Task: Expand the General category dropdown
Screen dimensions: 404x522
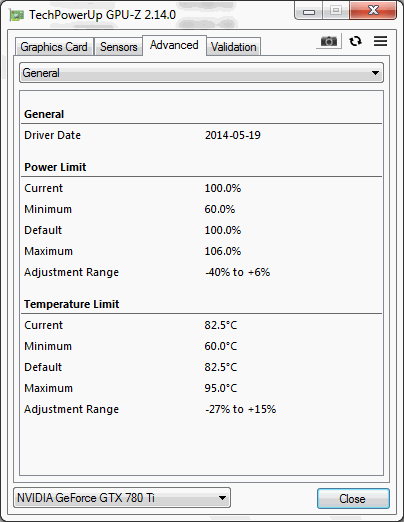Action: 201,73
